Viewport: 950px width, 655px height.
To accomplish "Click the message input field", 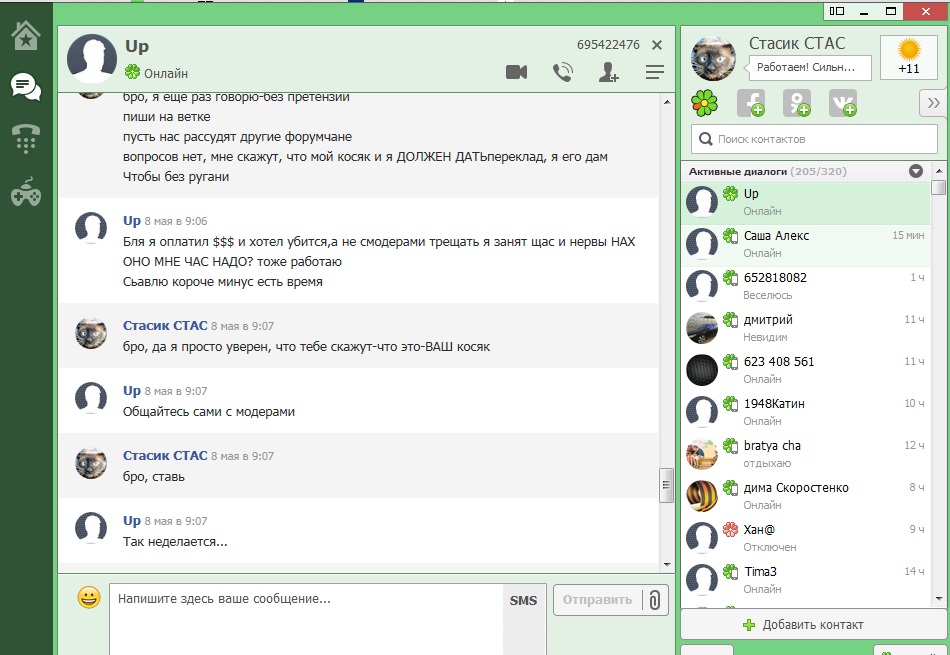I will [306, 619].
